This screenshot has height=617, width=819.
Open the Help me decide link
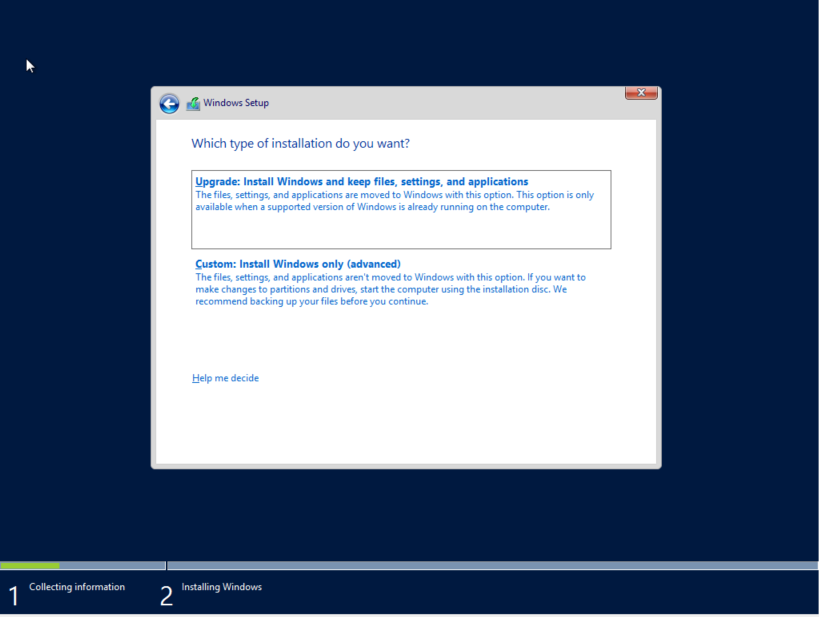point(225,378)
